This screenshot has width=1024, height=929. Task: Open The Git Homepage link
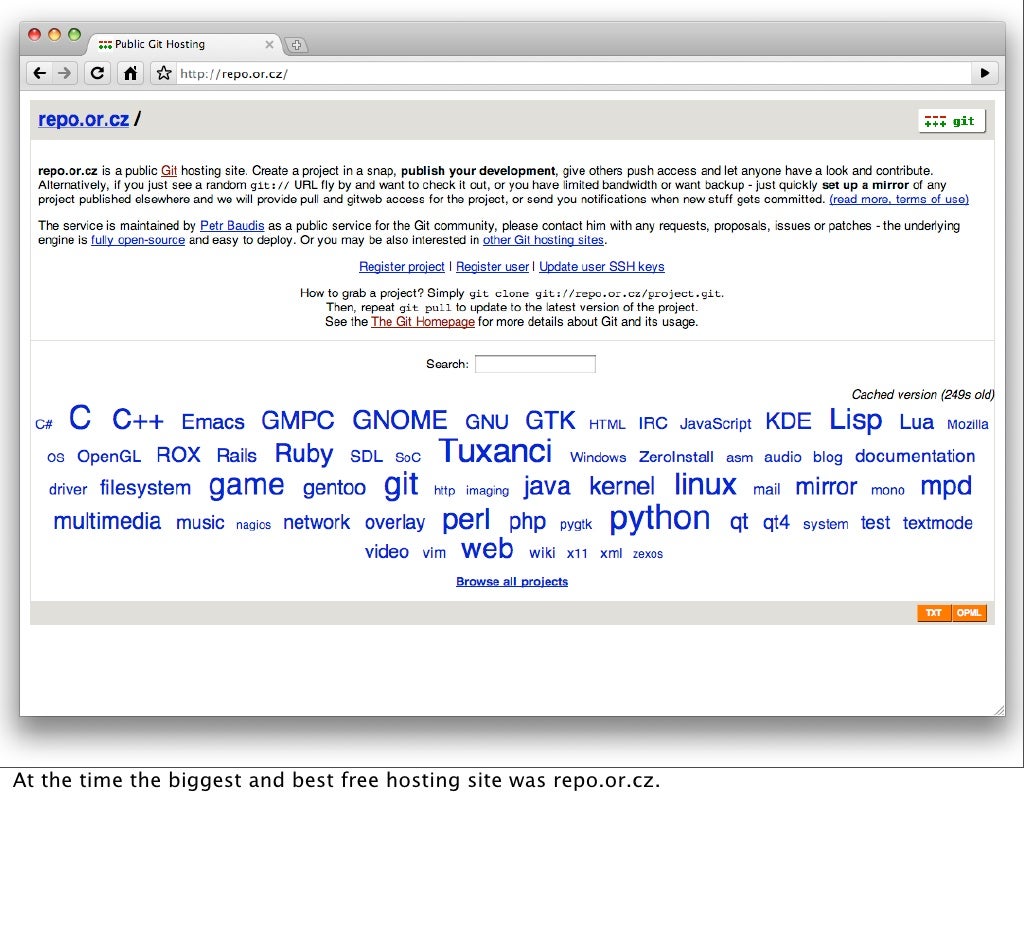[423, 322]
